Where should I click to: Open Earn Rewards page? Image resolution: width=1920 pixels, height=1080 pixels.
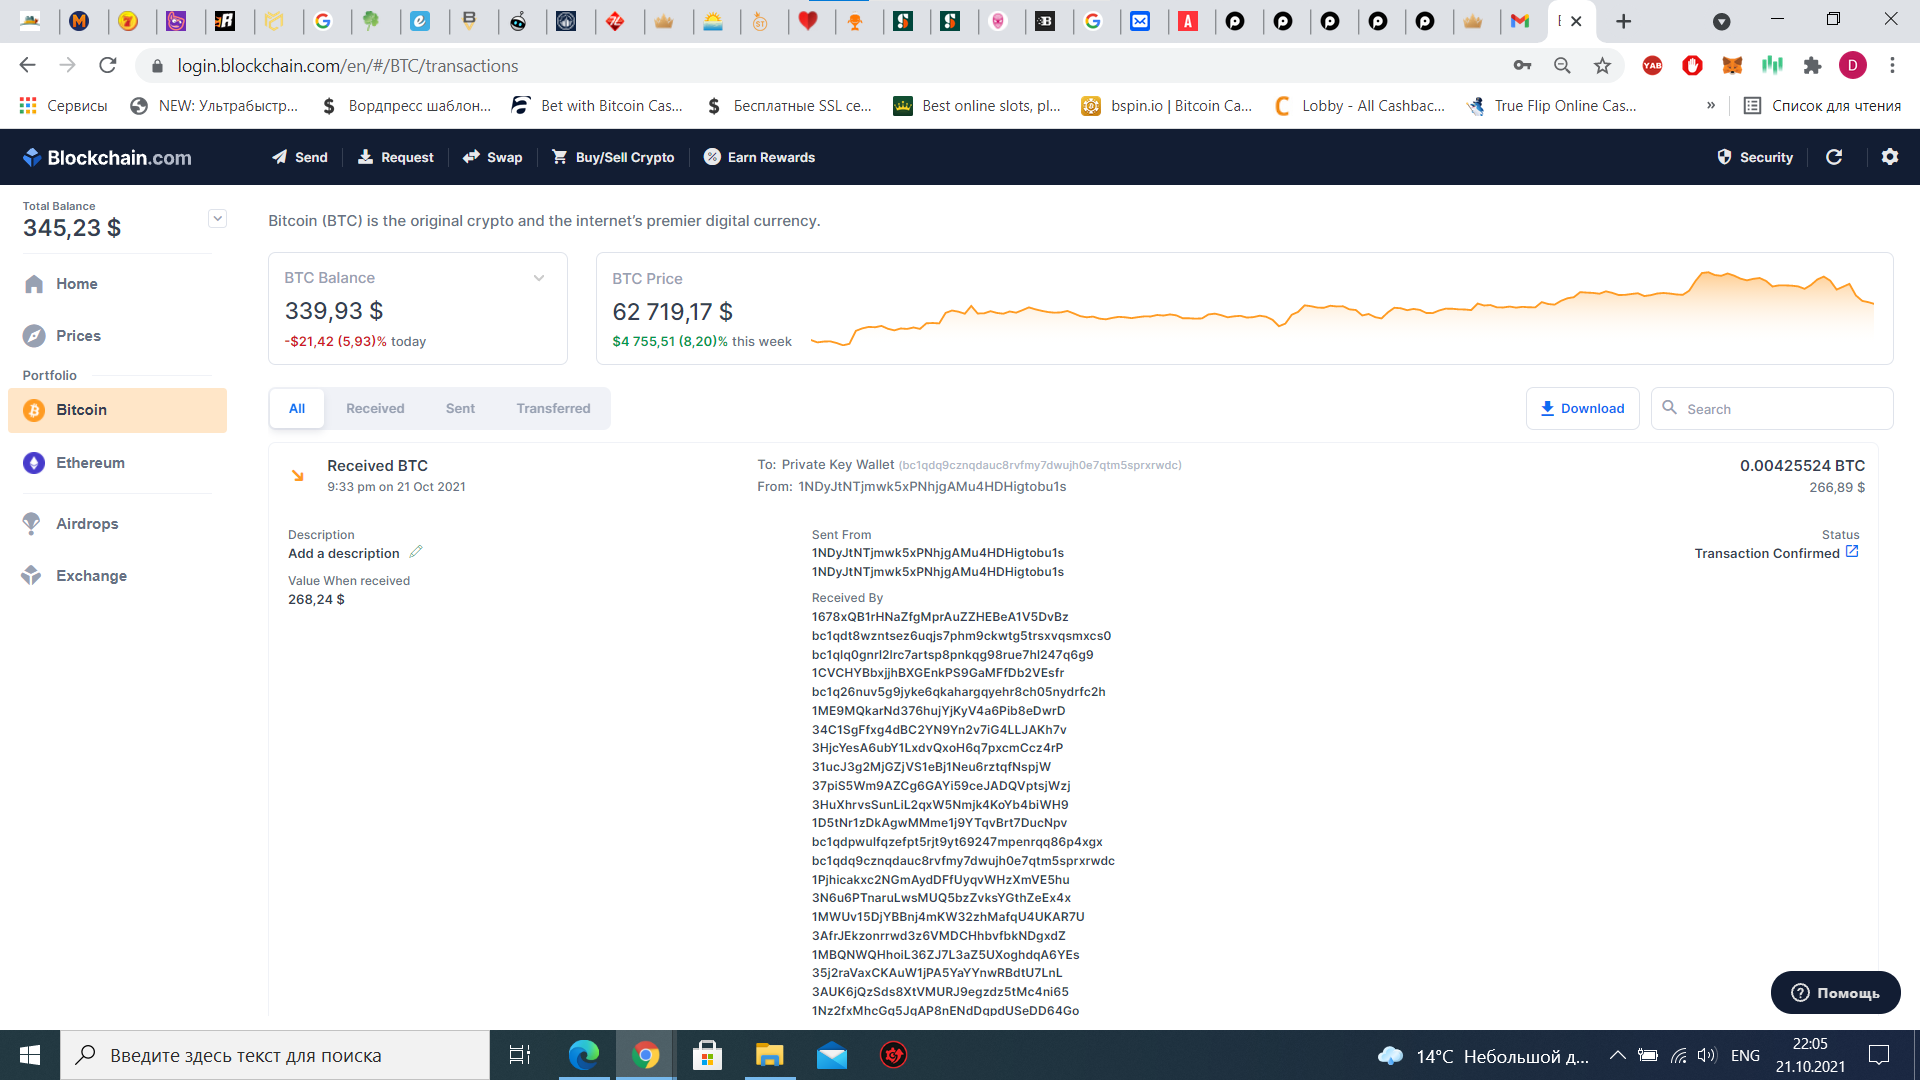[760, 157]
